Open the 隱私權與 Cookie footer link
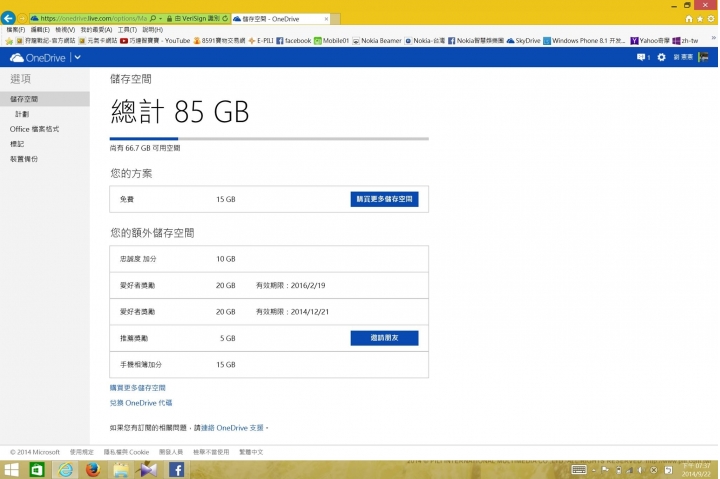This screenshot has height=479, width=720. (x=126, y=452)
